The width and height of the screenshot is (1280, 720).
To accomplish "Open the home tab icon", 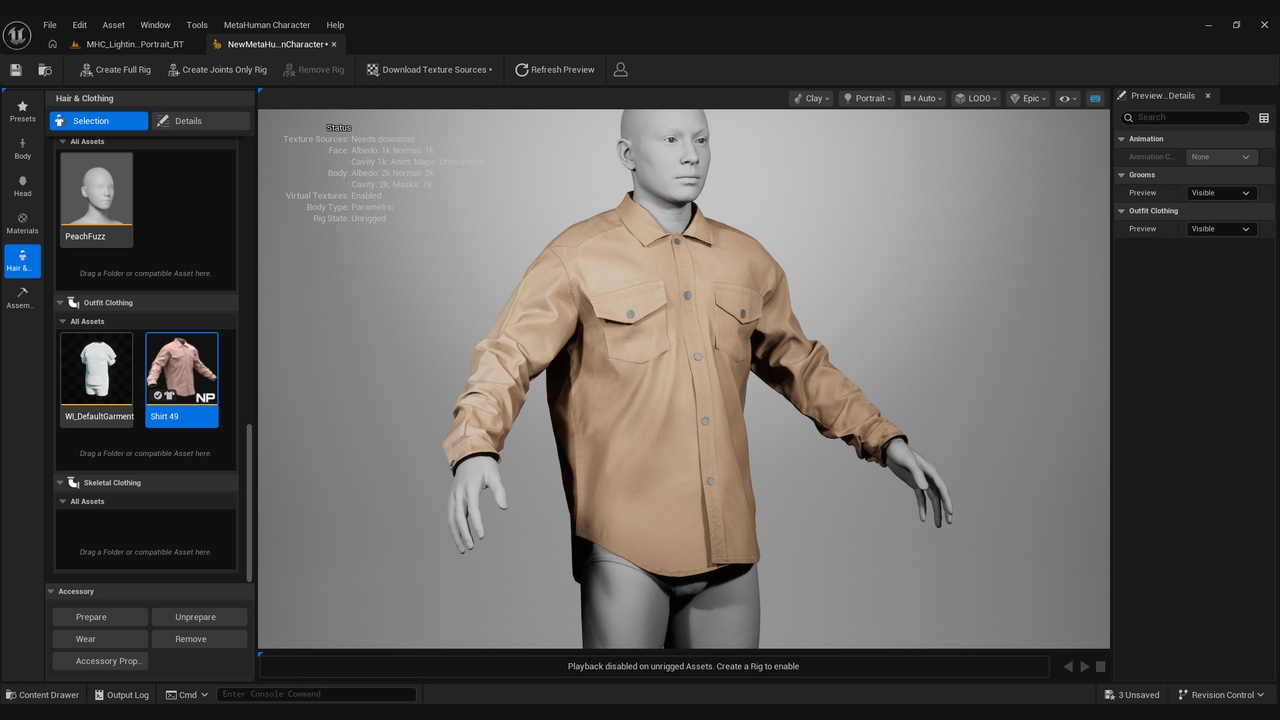I will click(x=52, y=44).
